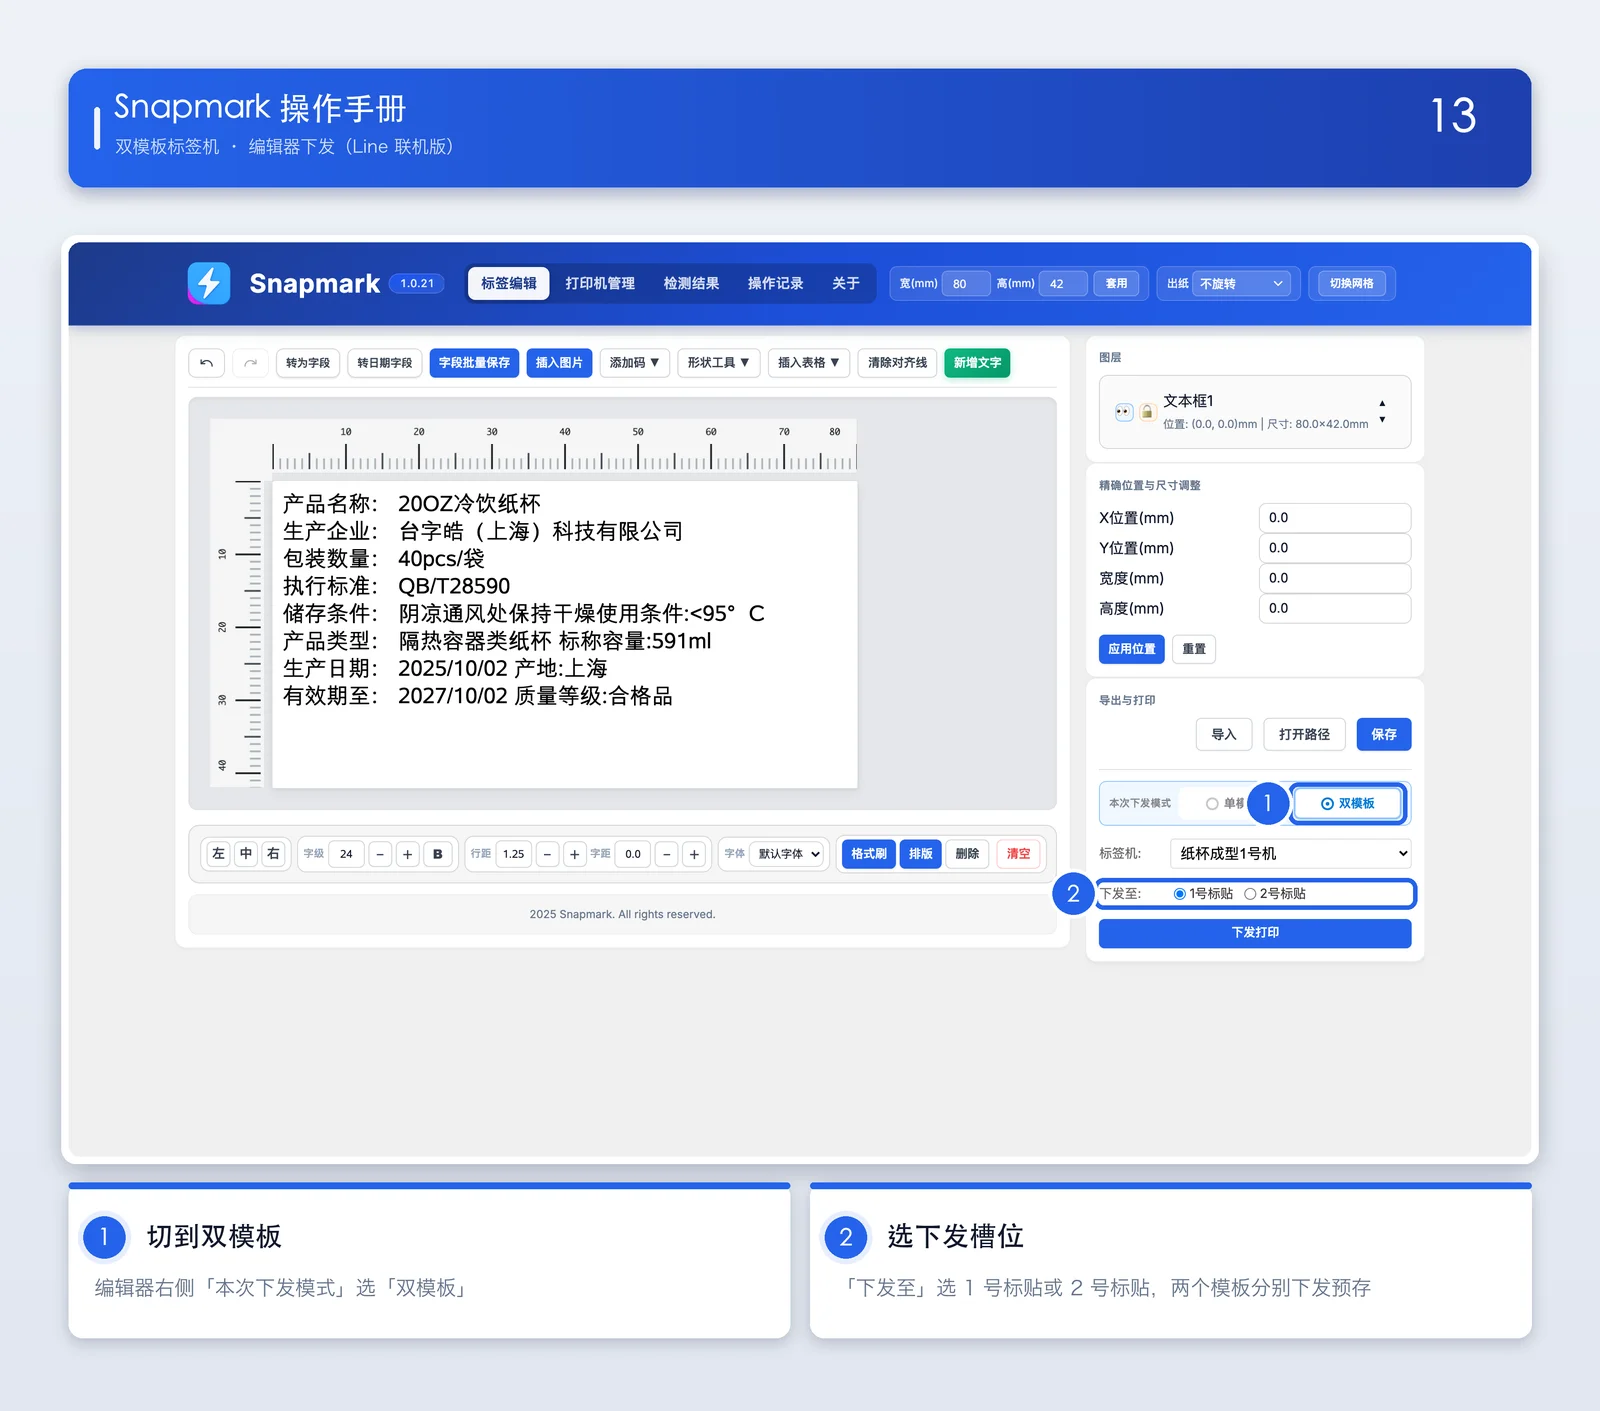This screenshot has width=1600, height=1411.
Task: Move layer 文本框1 down with arrow
Action: (x=1382, y=420)
